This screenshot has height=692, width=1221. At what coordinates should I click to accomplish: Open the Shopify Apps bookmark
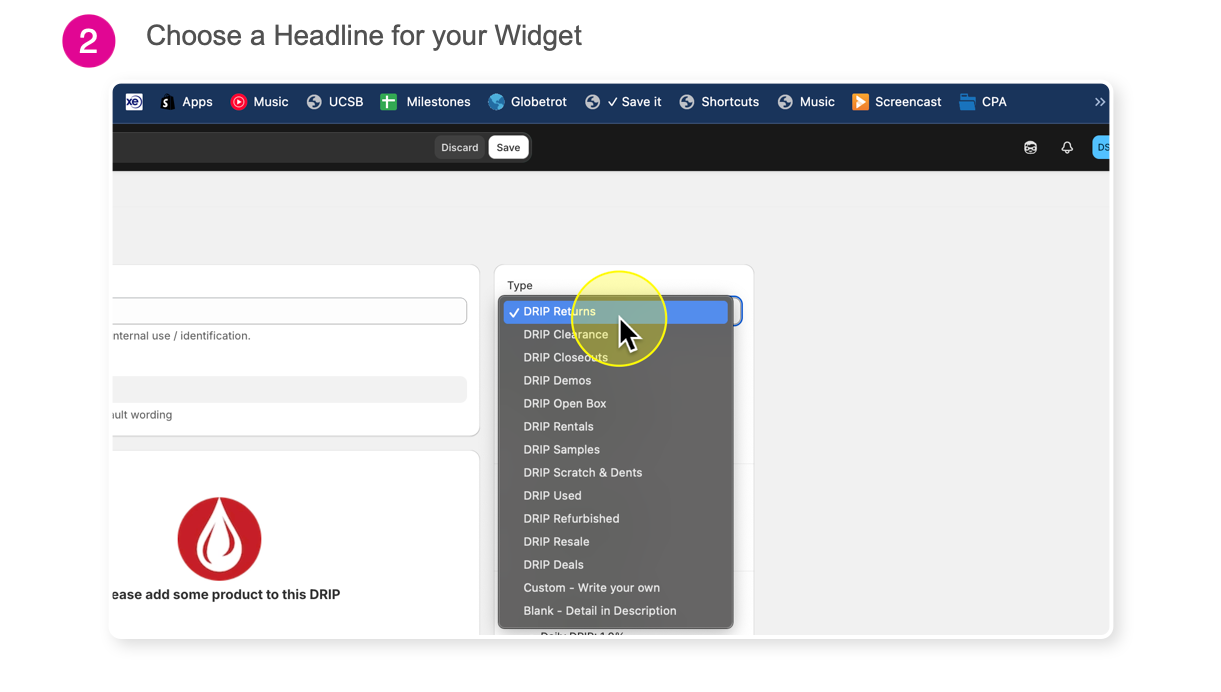187,102
